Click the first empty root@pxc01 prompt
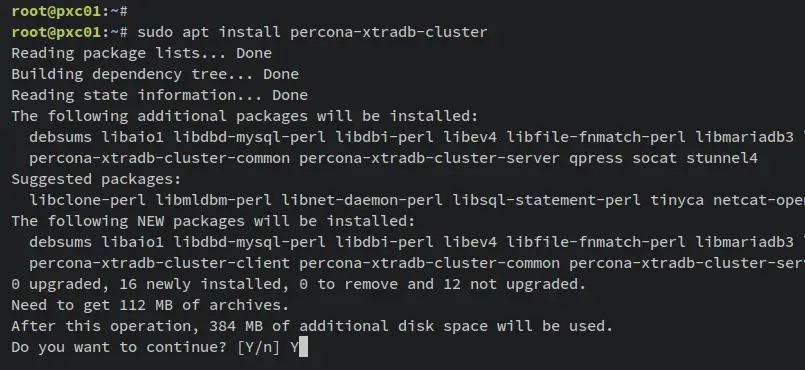Image resolution: width=805 pixels, height=370 pixels. [69, 11]
